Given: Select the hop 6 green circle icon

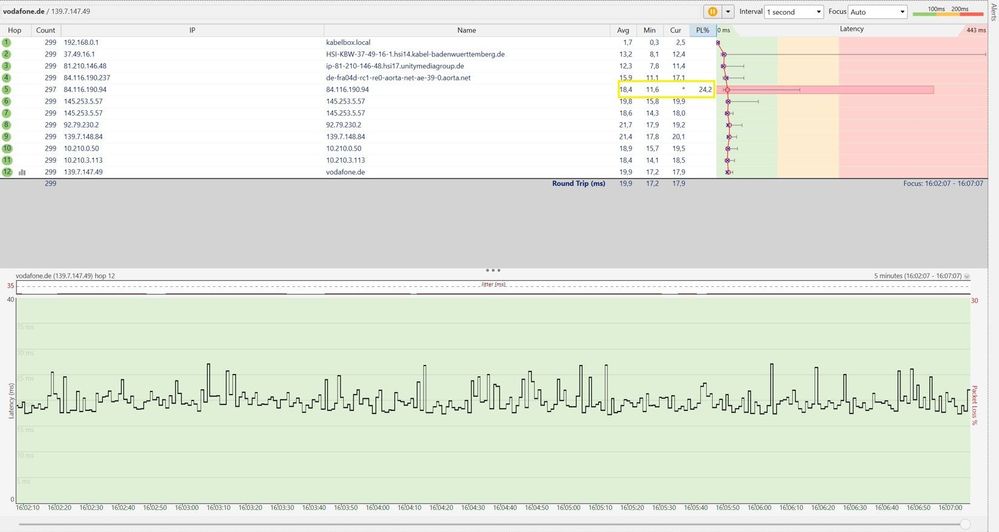Looking at the screenshot, I should (6, 101).
